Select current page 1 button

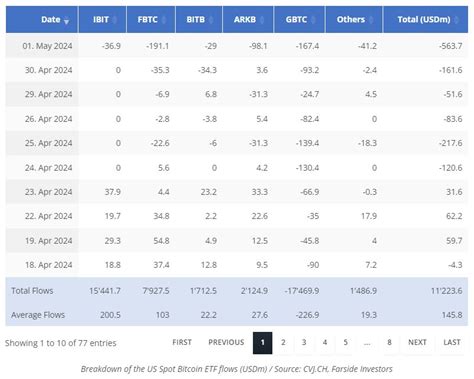click(263, 343)
